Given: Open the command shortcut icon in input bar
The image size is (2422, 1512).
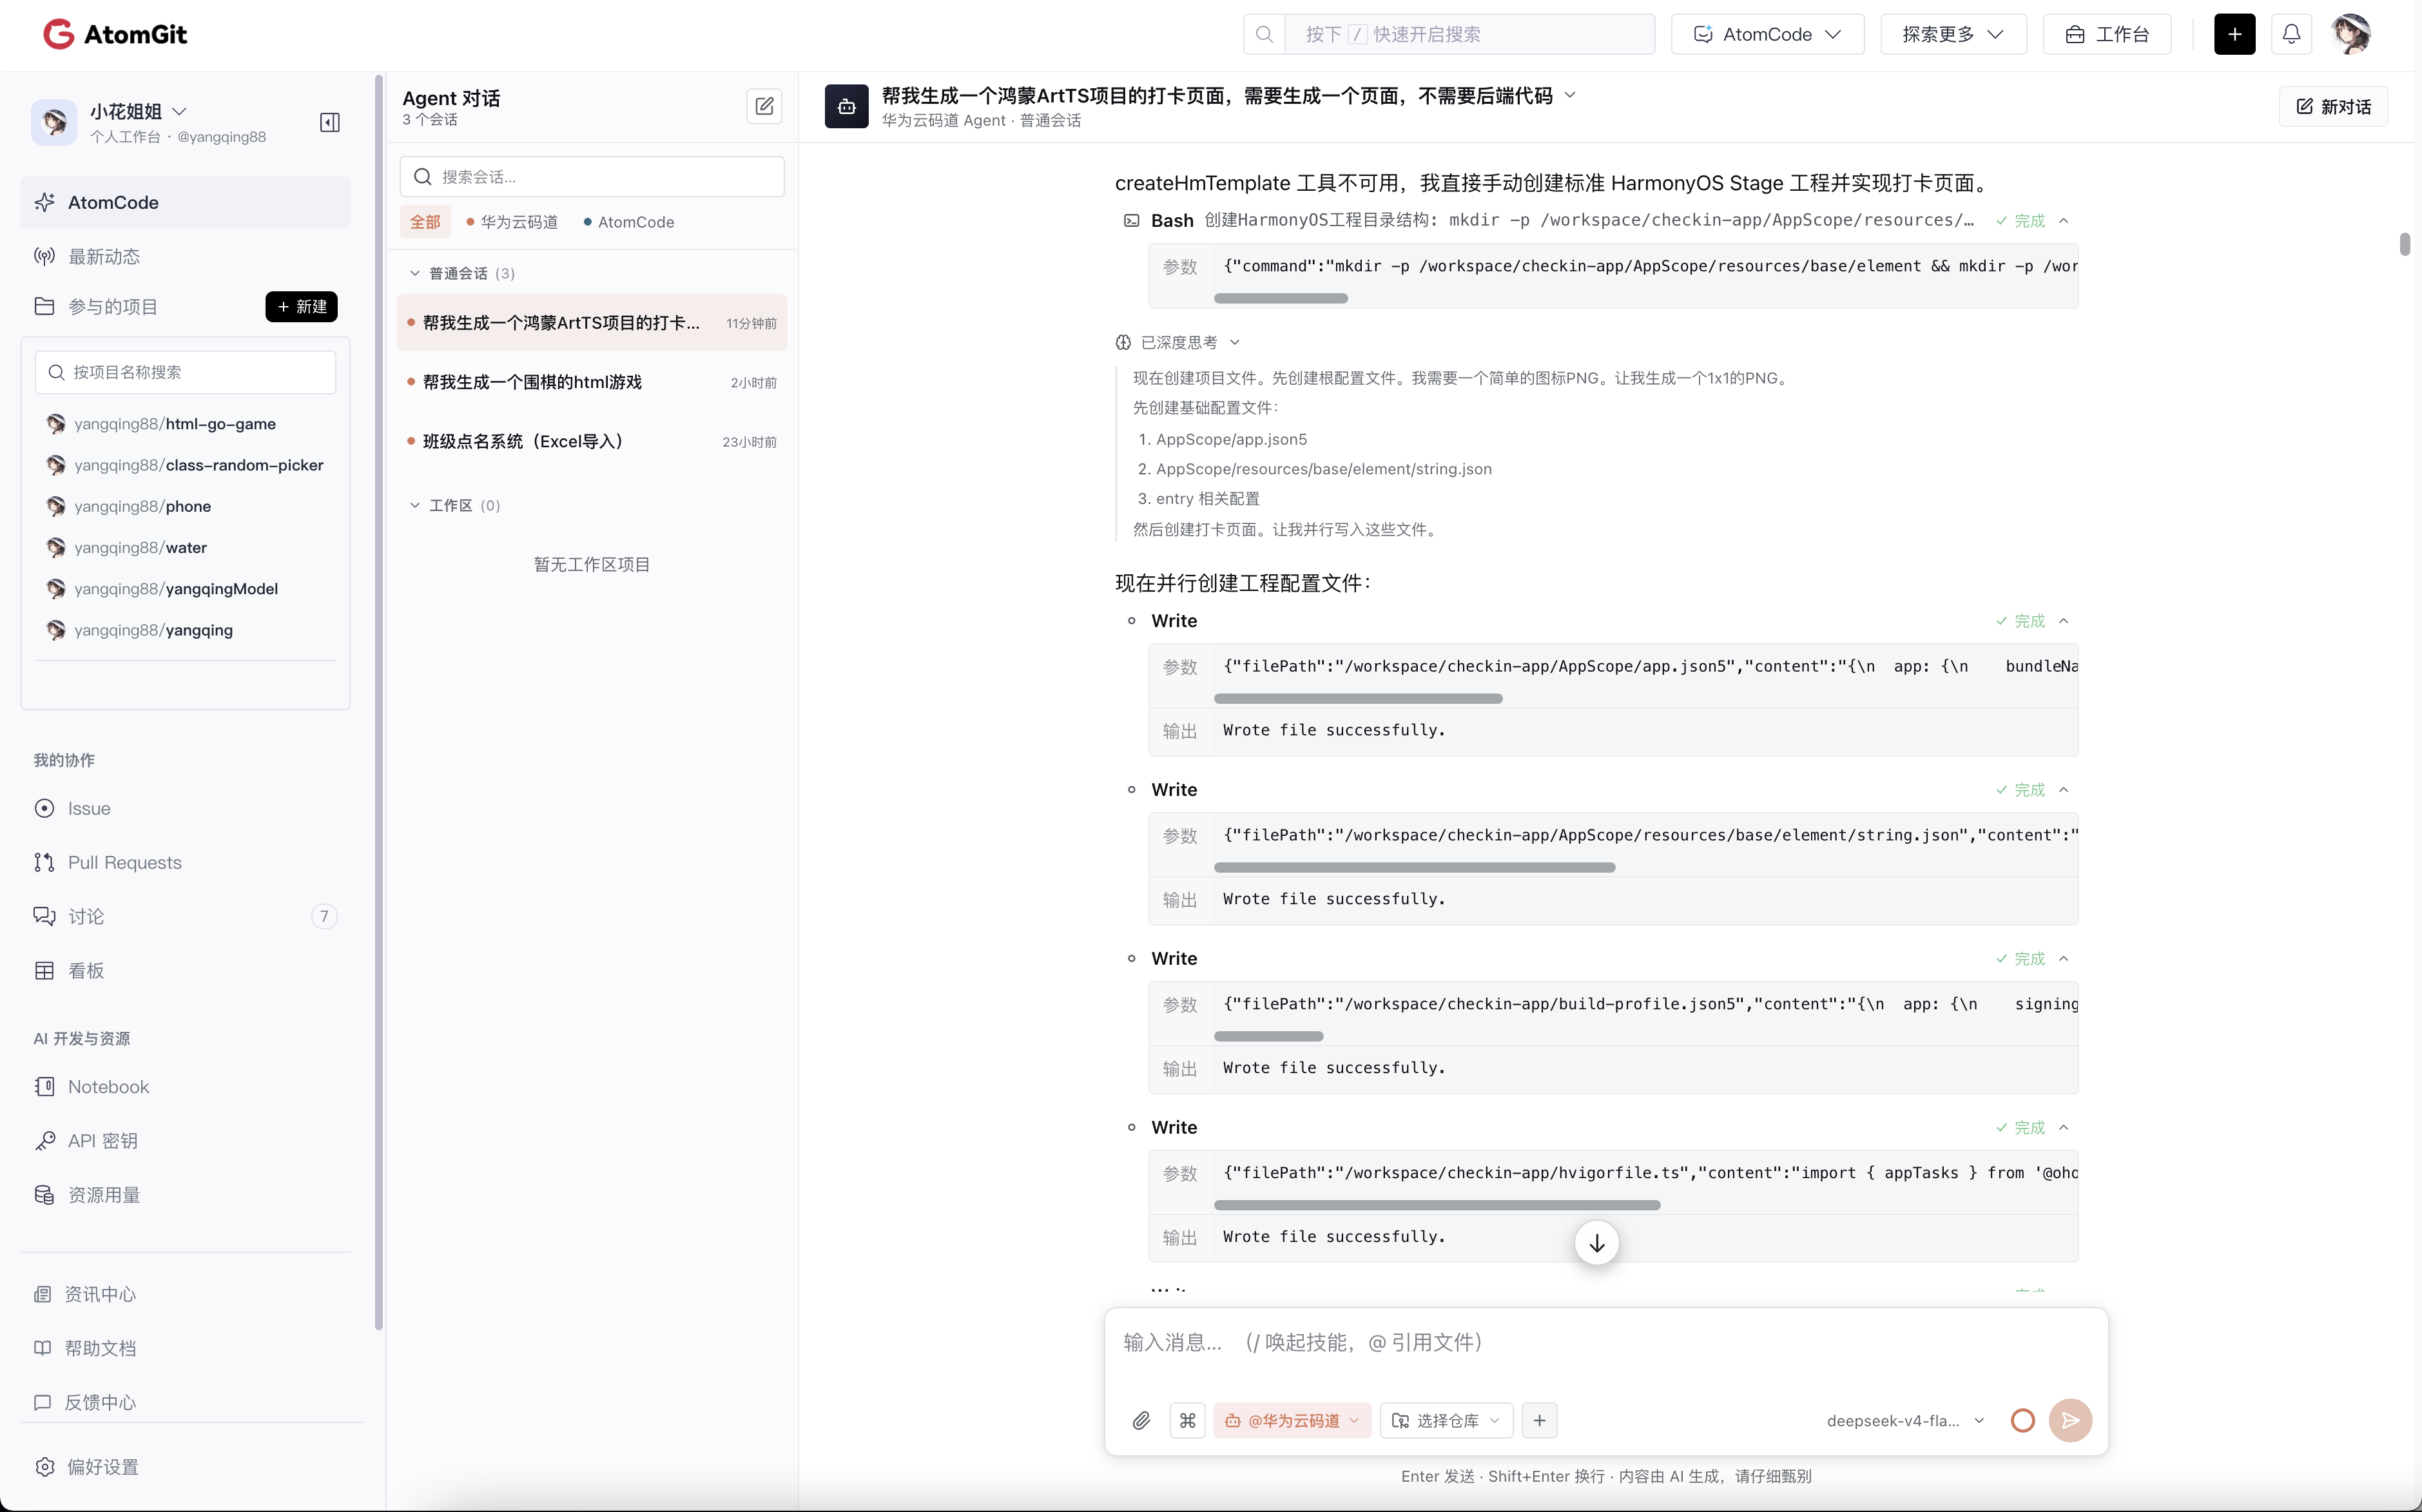Looking at the screenshot, I should 1187,1420.
